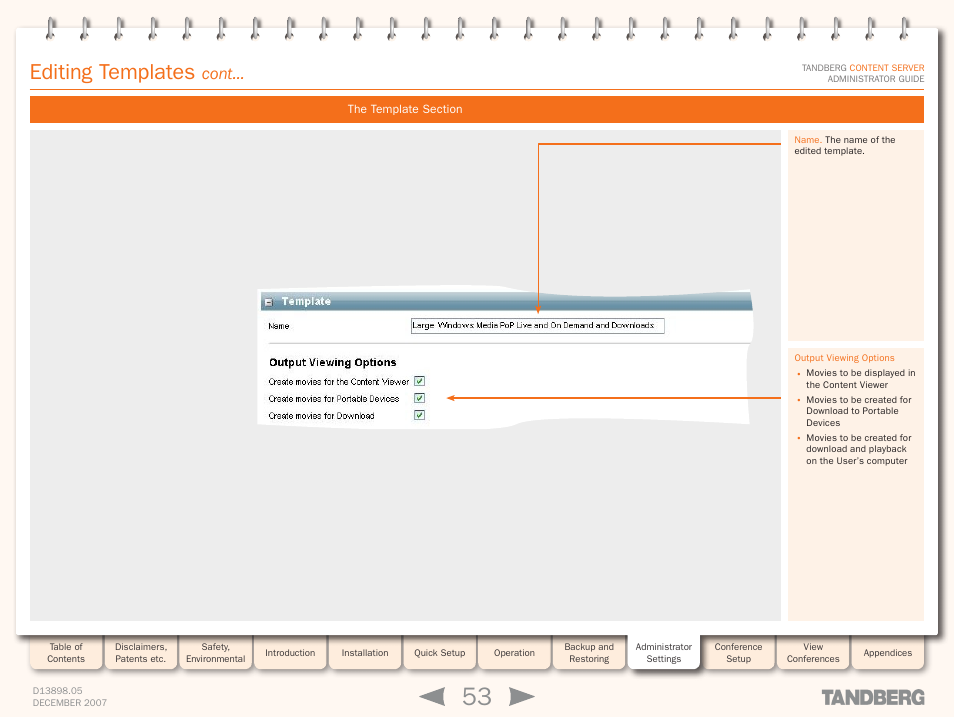The width and height of the screenshot is (954, 718).
Task: Click 'TANDBERG CONTENT SERVER' header text
Action: (x=863, y=68)
